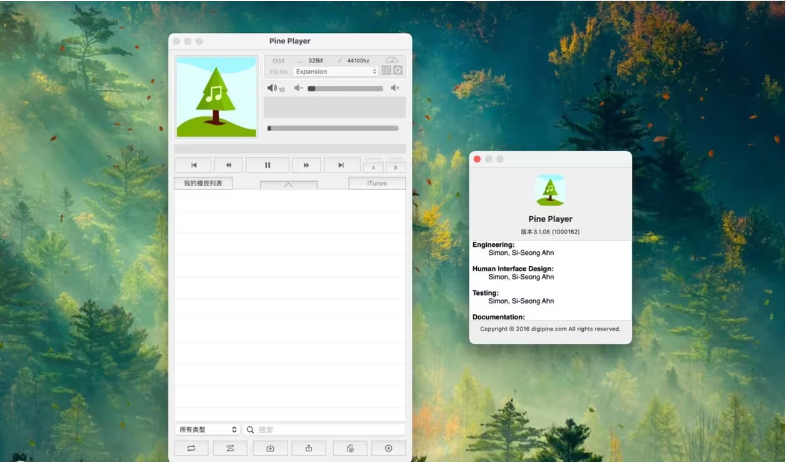Screen dimensions: 786x462
Task: Click the Documentation heading in About window
Action: tap(498, 317)
